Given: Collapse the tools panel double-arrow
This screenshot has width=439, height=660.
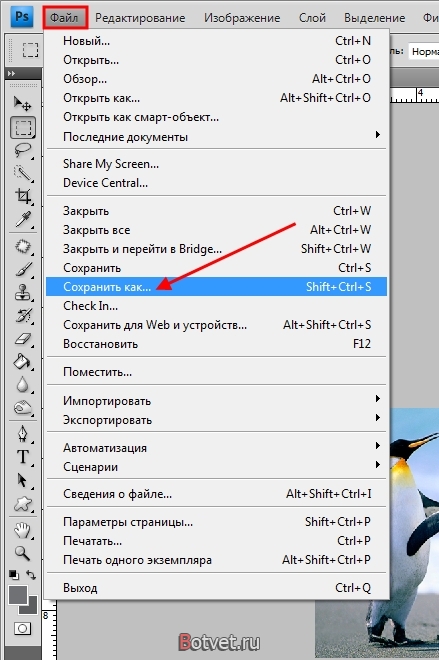Looking at the screenshot, I should point(11,73).
